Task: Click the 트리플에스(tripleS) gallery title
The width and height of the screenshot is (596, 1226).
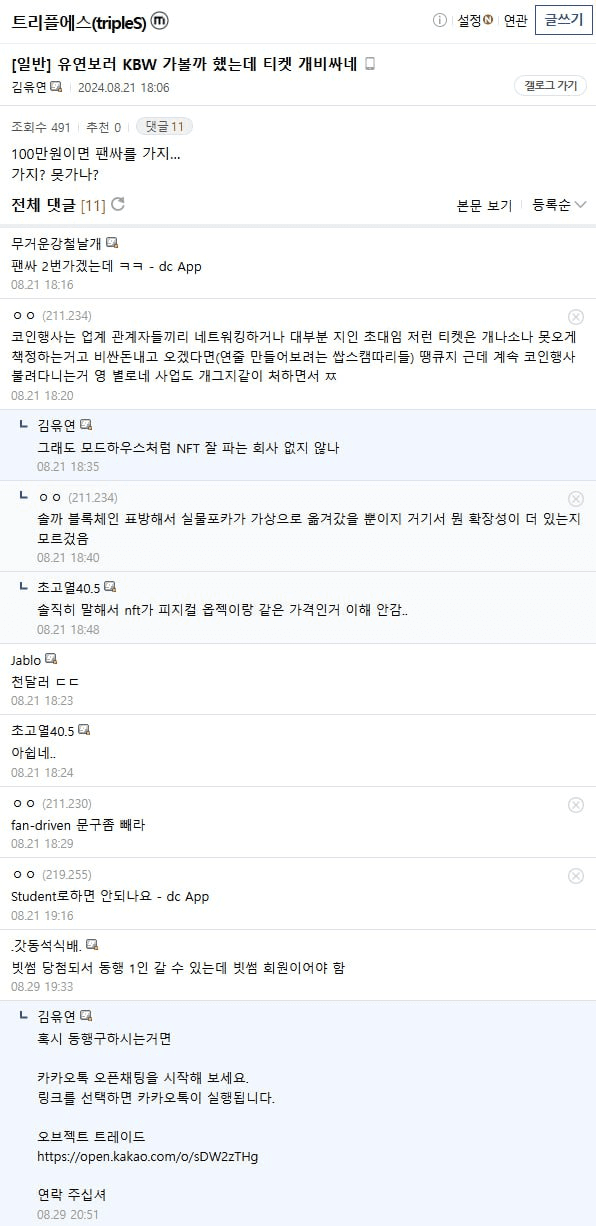Action: click(78, 21)
